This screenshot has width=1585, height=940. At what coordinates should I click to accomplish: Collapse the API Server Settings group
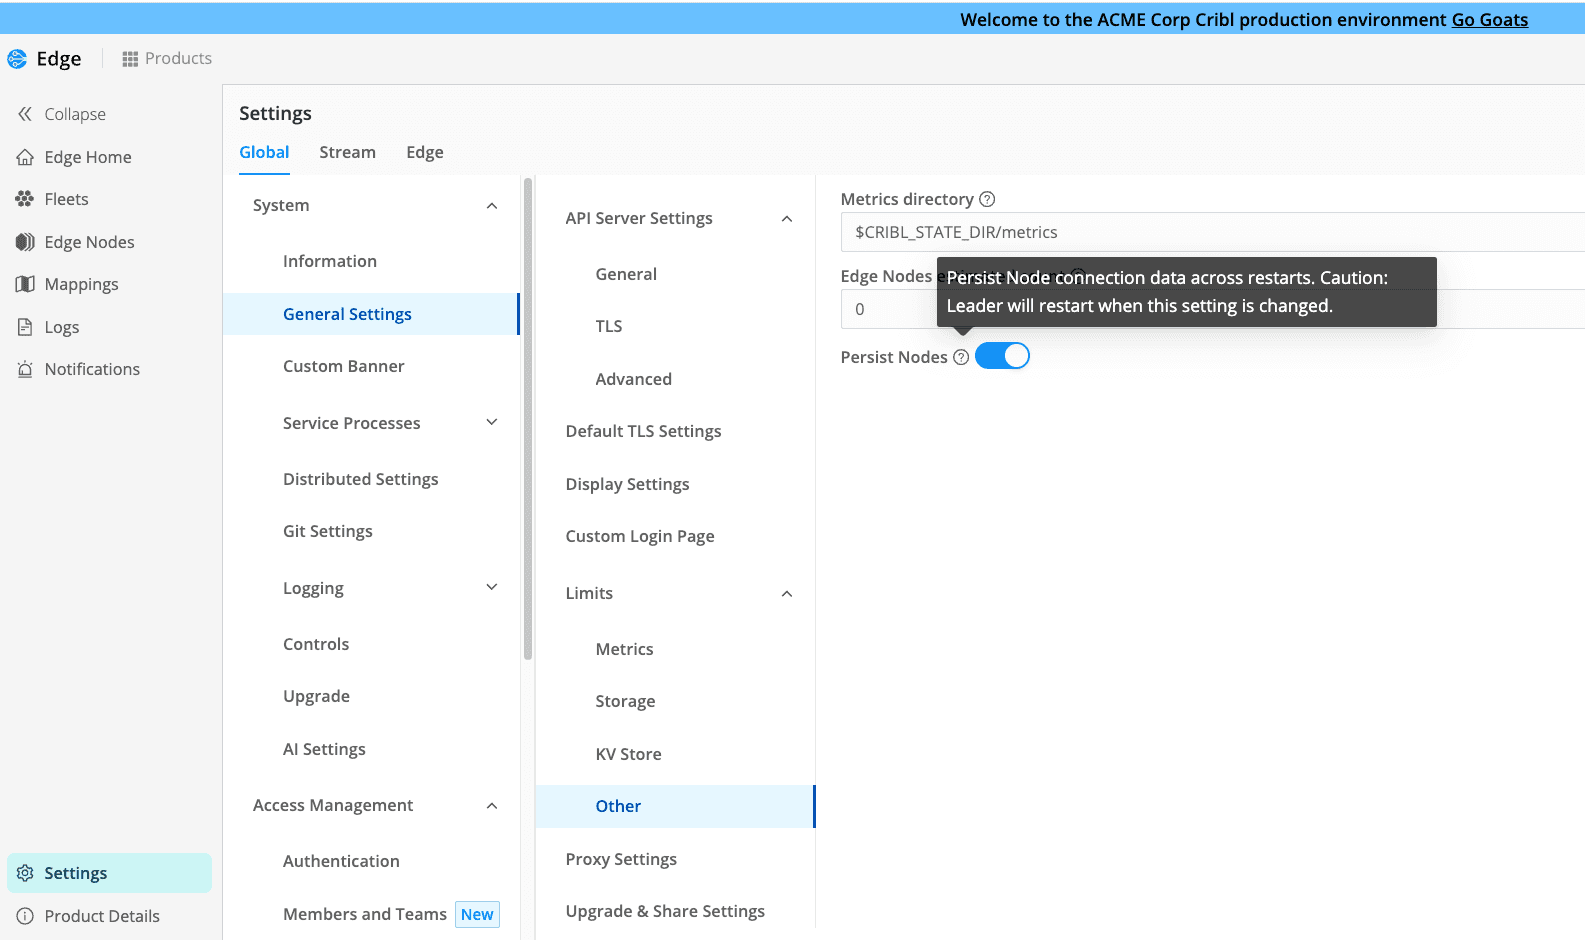coord(787,219)
